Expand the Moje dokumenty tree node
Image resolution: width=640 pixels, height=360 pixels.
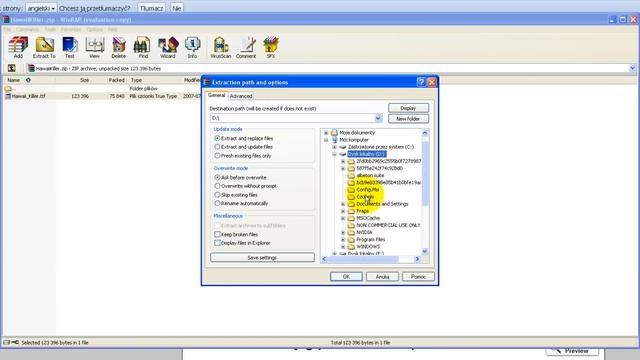coord(326,133)
